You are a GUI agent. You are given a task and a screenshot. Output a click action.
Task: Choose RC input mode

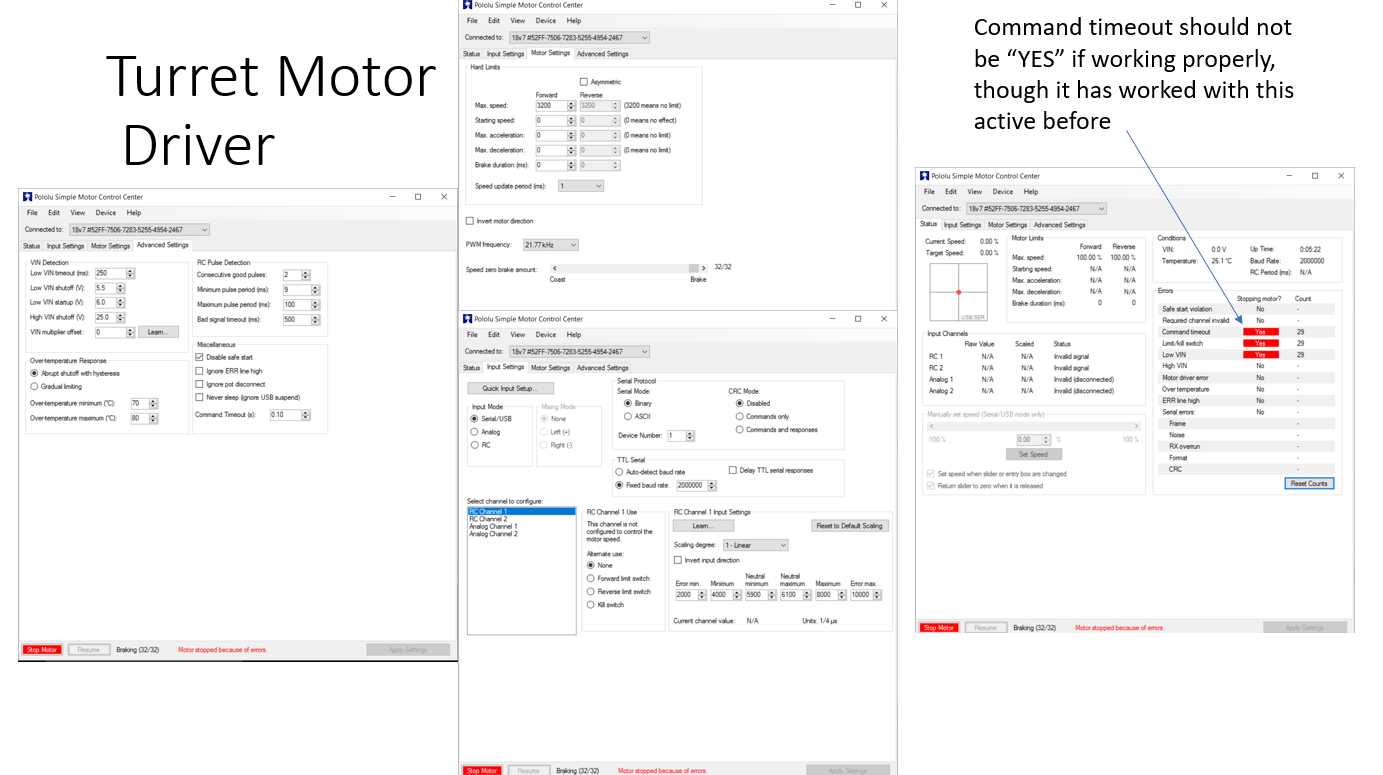pos(475,445)
